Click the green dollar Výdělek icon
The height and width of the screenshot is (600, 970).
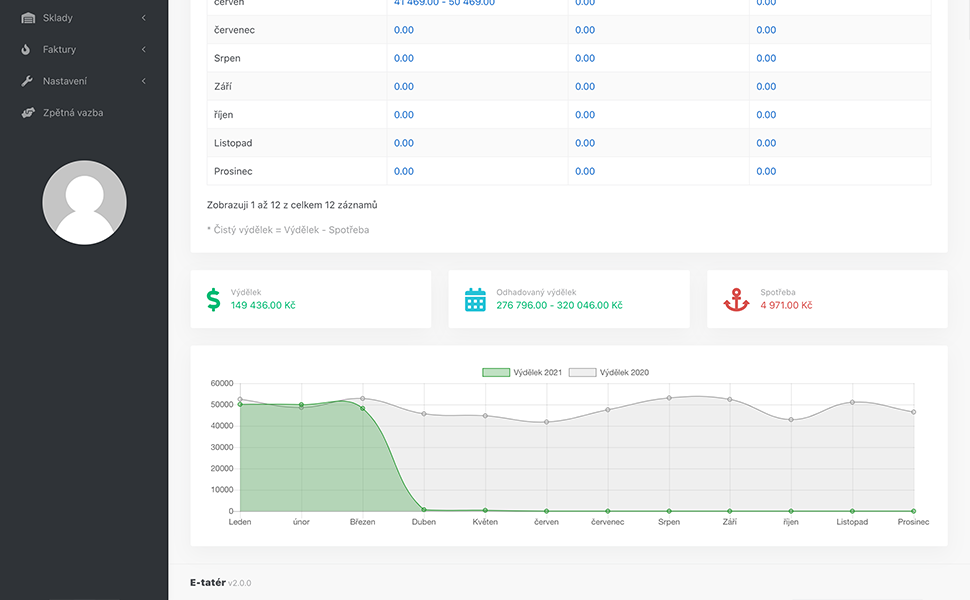click(x=213, y=299)
